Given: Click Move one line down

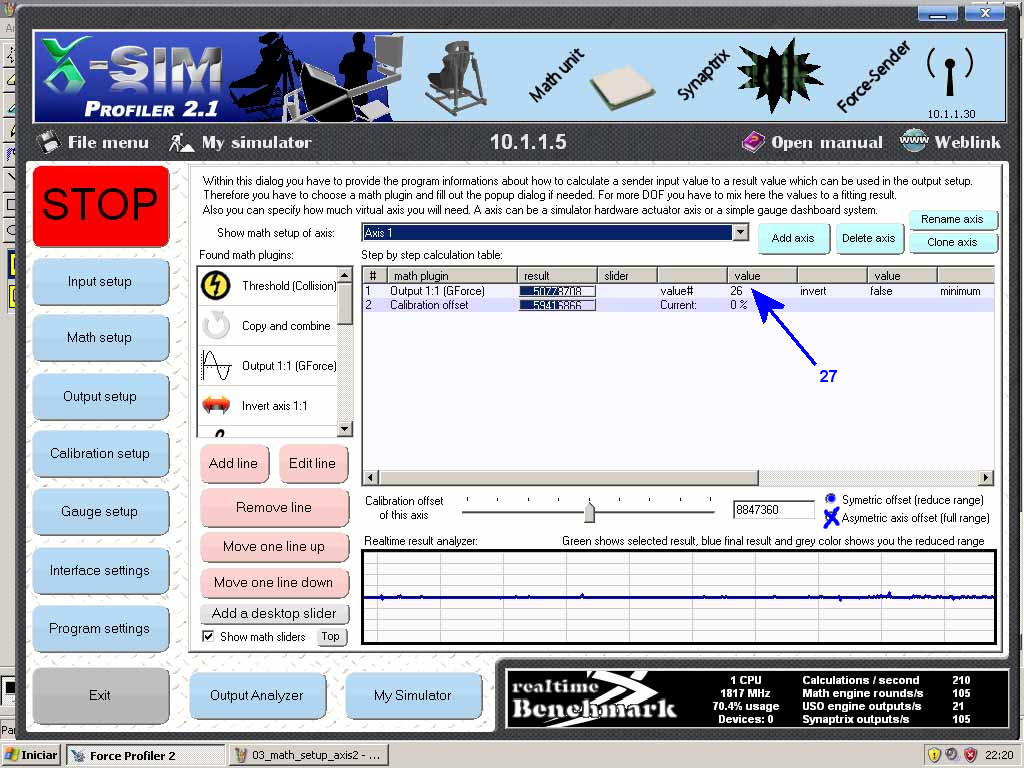Looking at the screenshot, I should (274, 583).
